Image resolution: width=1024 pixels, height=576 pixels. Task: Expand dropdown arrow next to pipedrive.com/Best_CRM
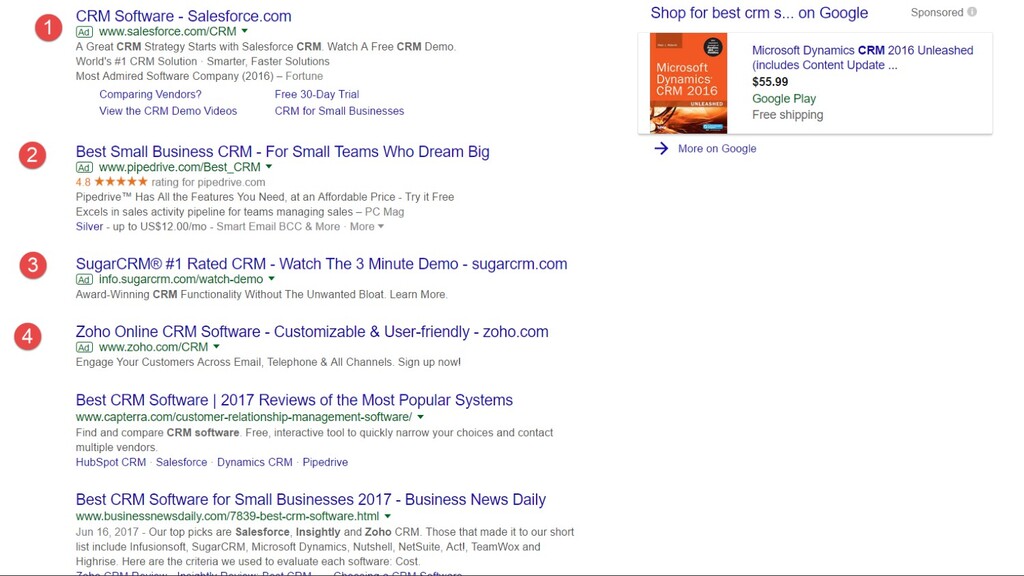269,167
